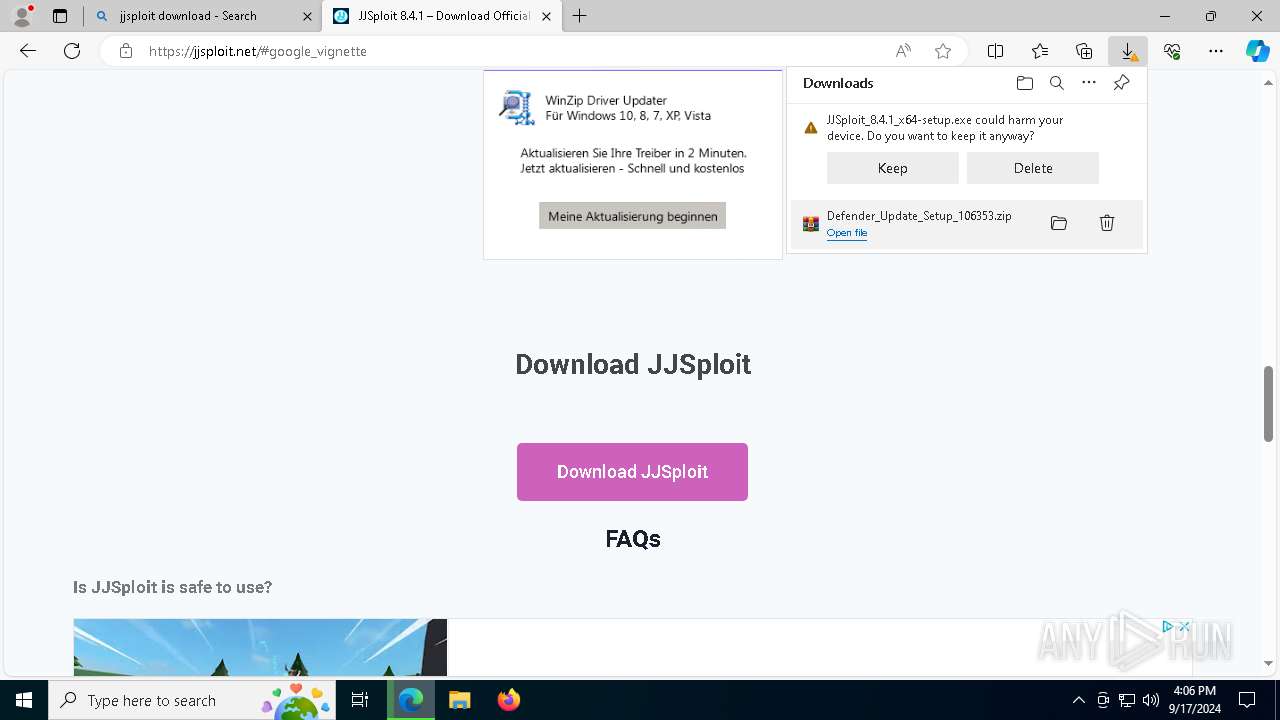Open new tab with plus button
The image size is (1280, 720).
click(x=580, y=16)
